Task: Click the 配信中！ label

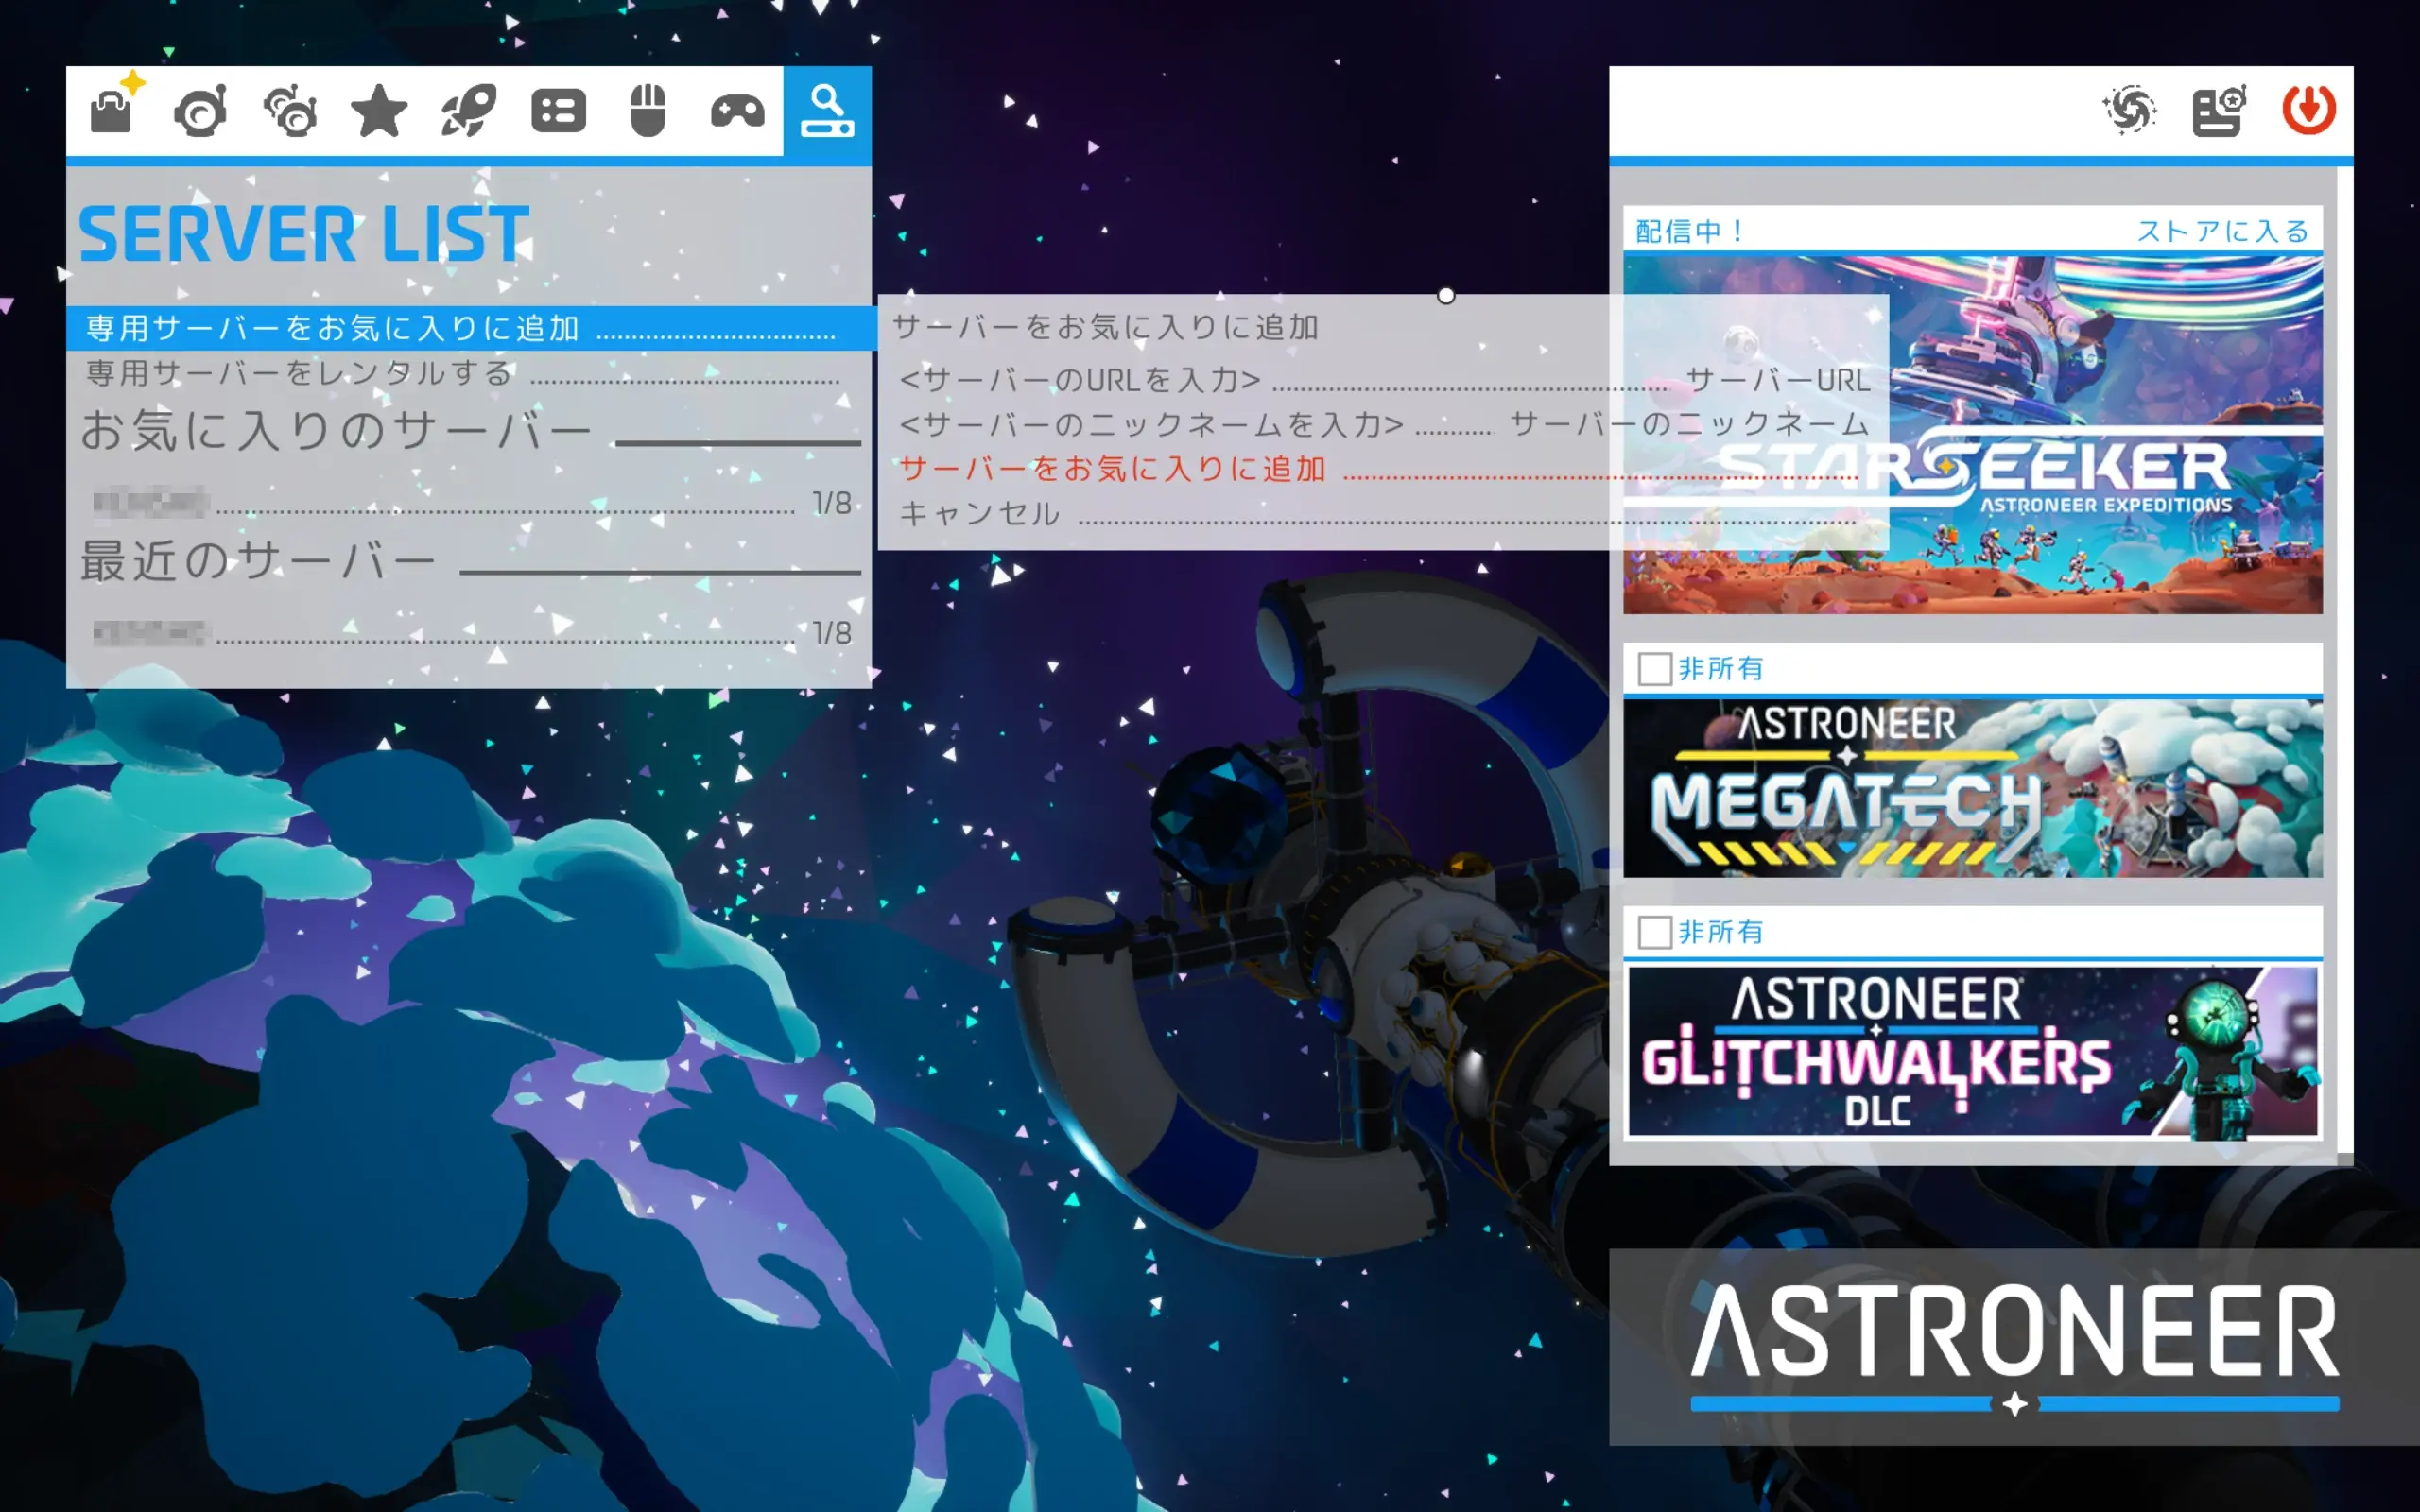Action: point(1689,231)
